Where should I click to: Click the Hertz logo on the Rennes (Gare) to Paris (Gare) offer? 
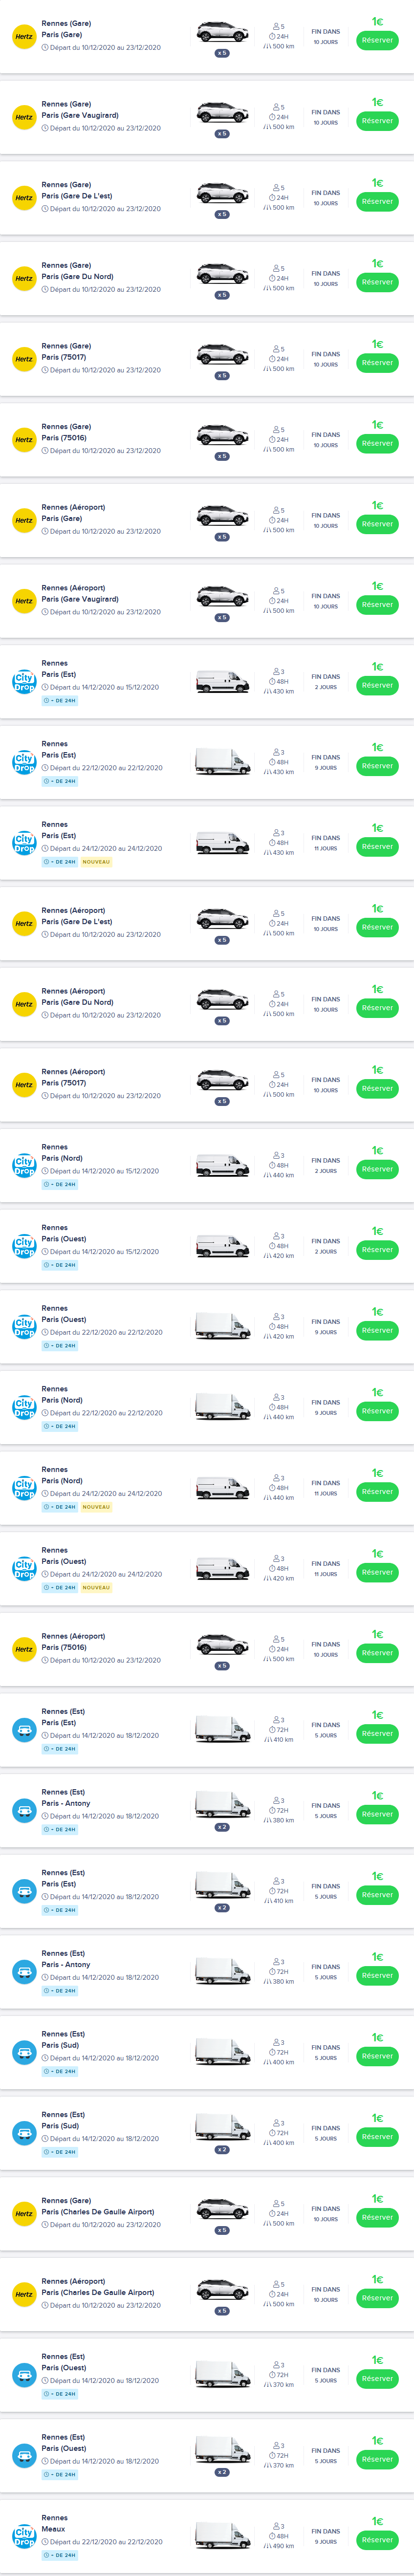[x=23, y=37]
